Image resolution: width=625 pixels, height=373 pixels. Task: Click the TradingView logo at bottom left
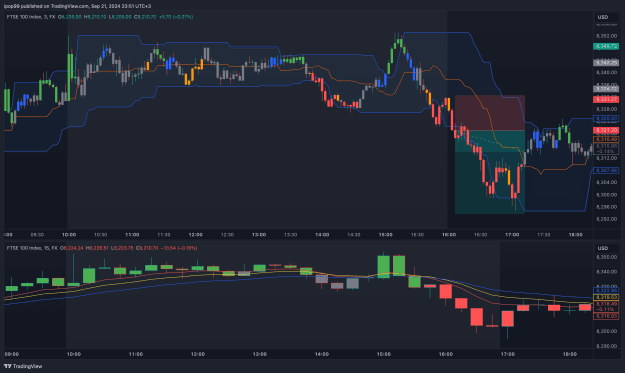coord(23,366)
